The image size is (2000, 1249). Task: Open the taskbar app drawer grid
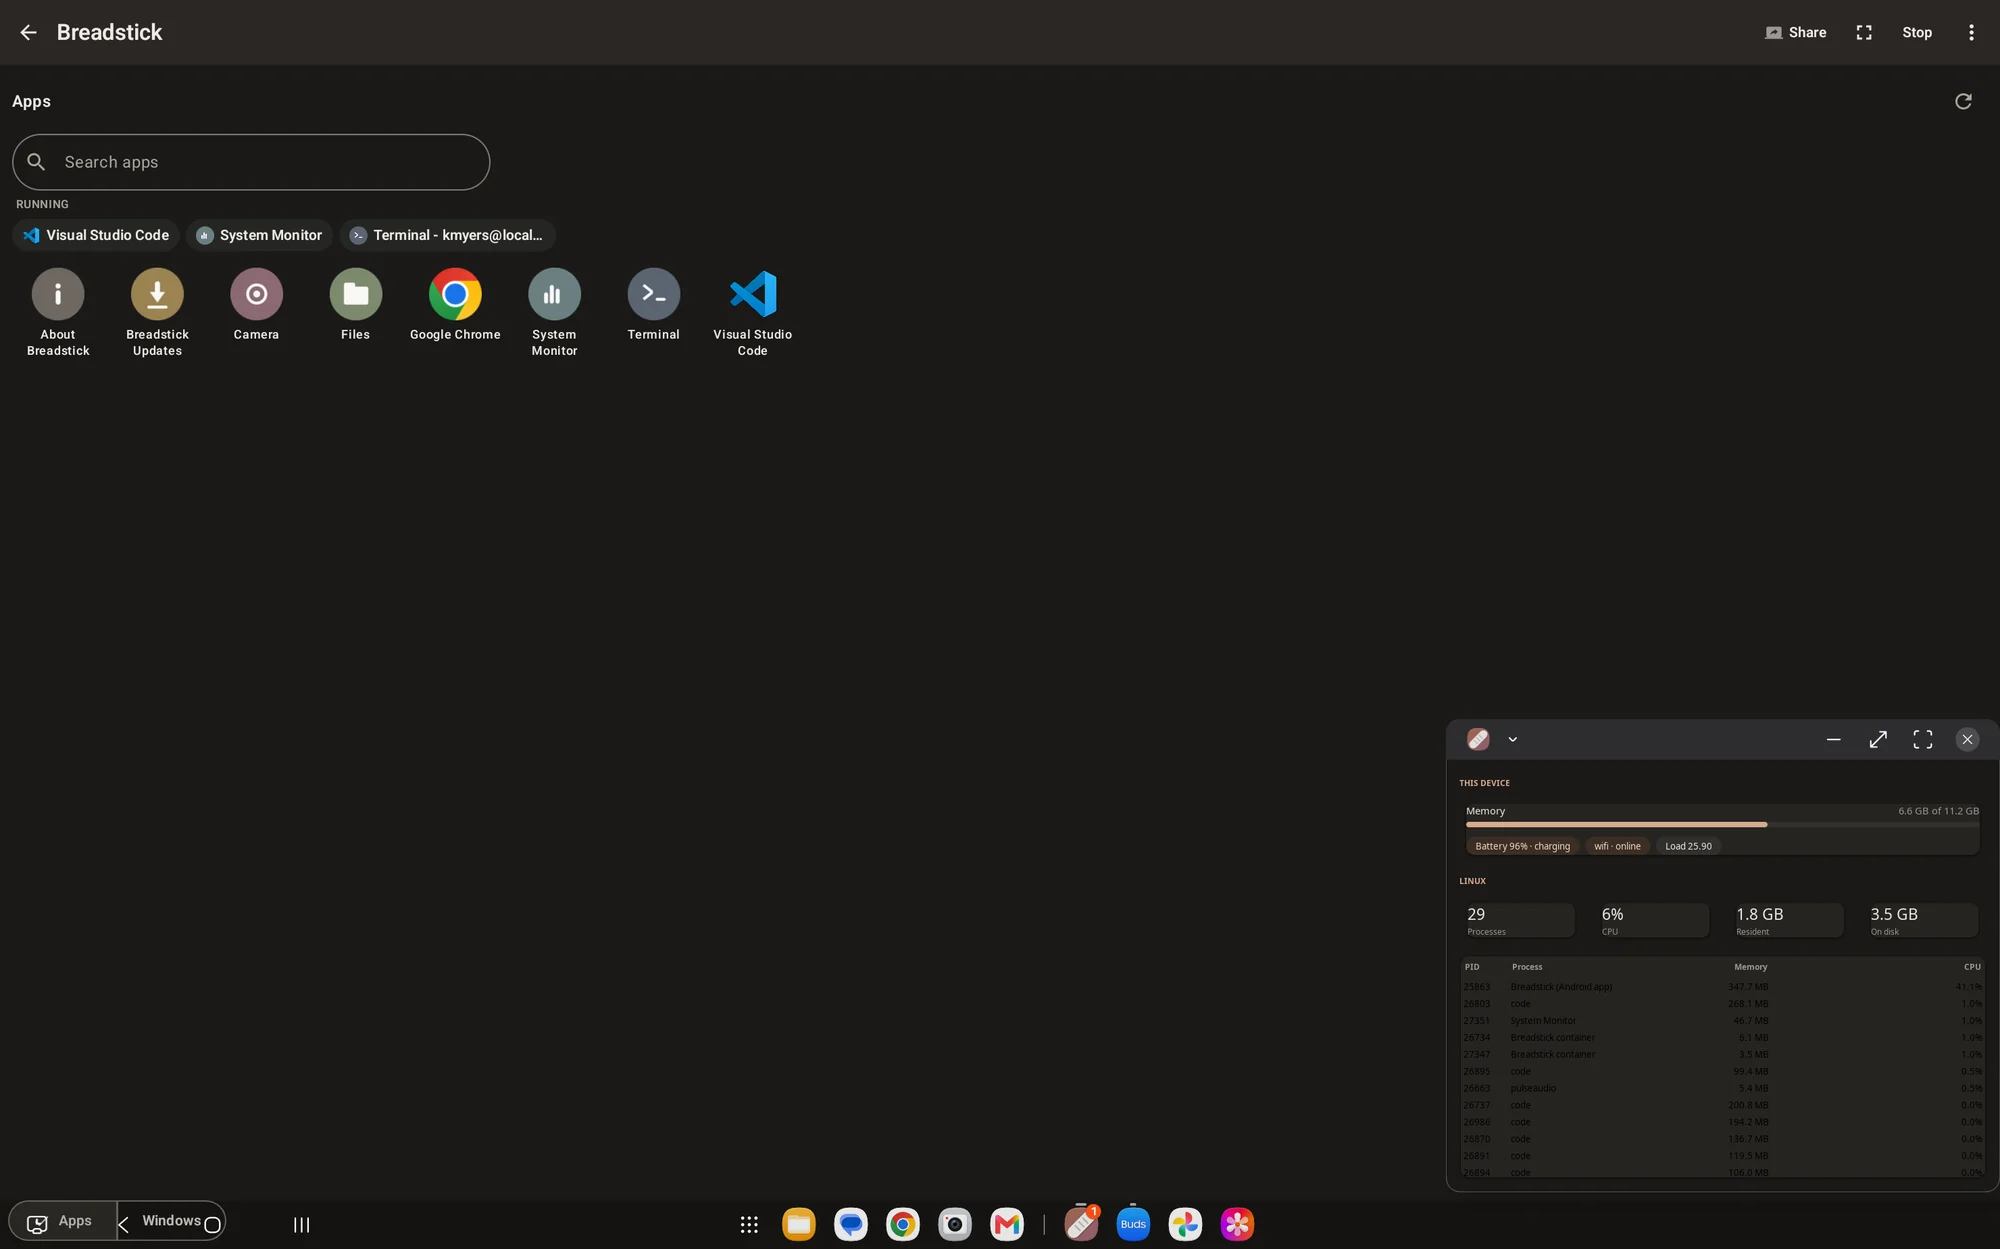[x=749, y=1224]
